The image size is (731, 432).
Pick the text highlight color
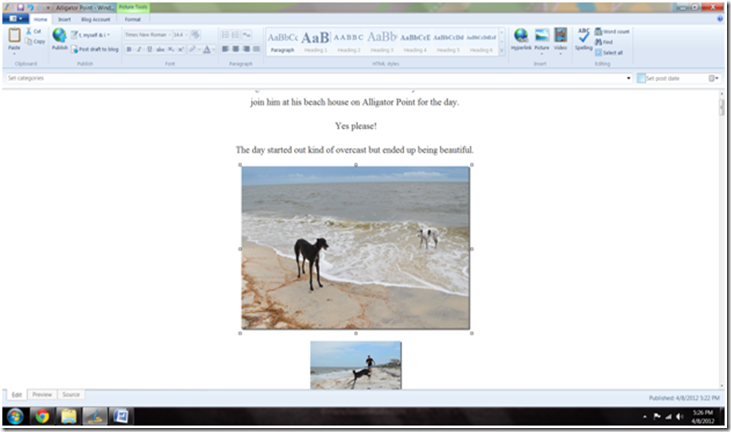coord(193,49)
